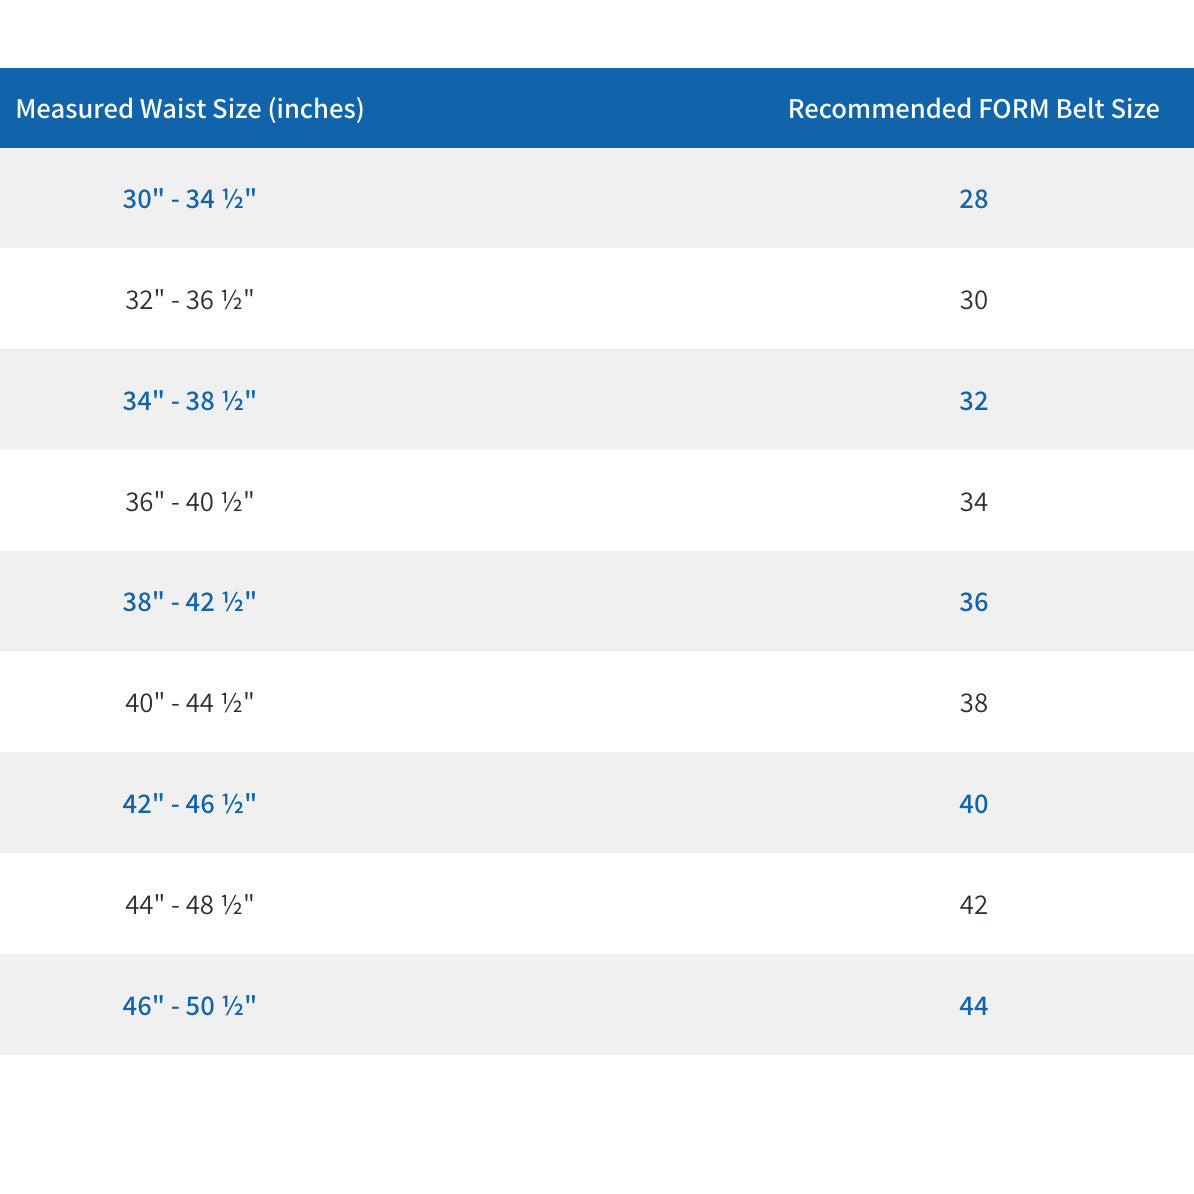Pick belt size 32
The image size is (1194, 1194).
[x=973, y=401]
